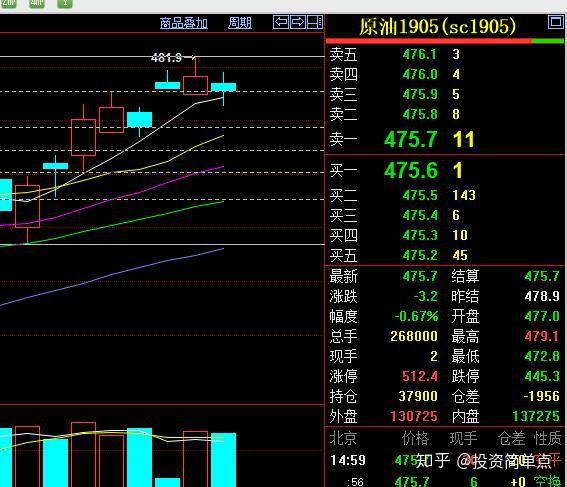Open the 周期 period link

pyautogui.click(x=240, y=23)
